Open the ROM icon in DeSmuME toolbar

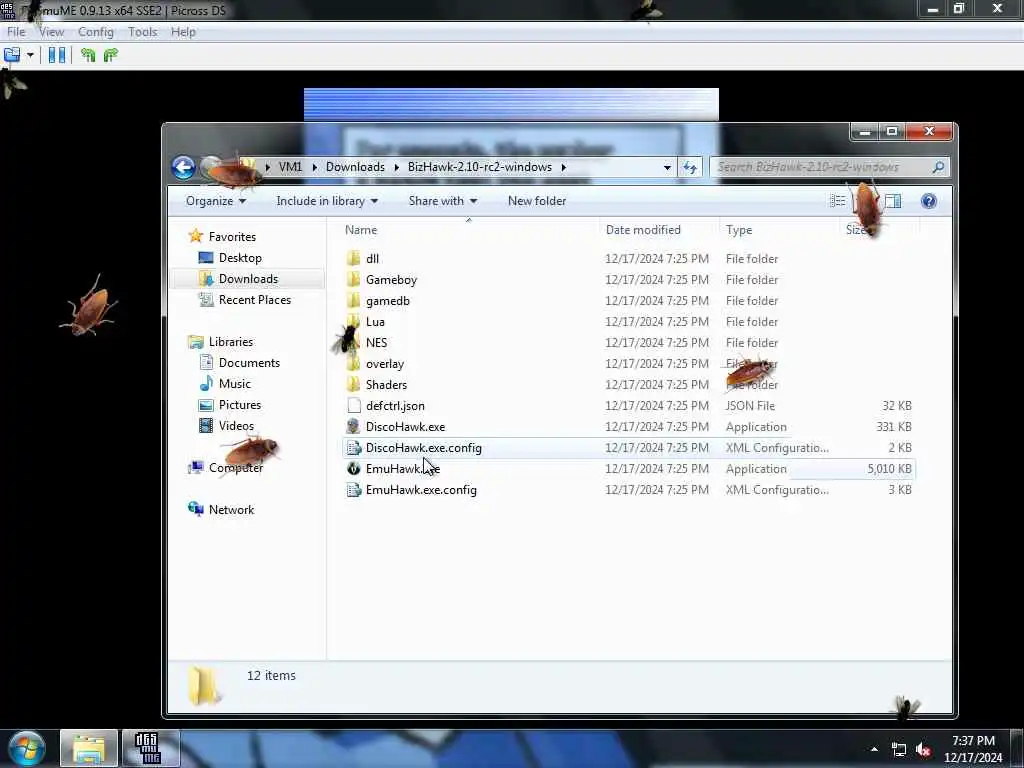[12, 56]
